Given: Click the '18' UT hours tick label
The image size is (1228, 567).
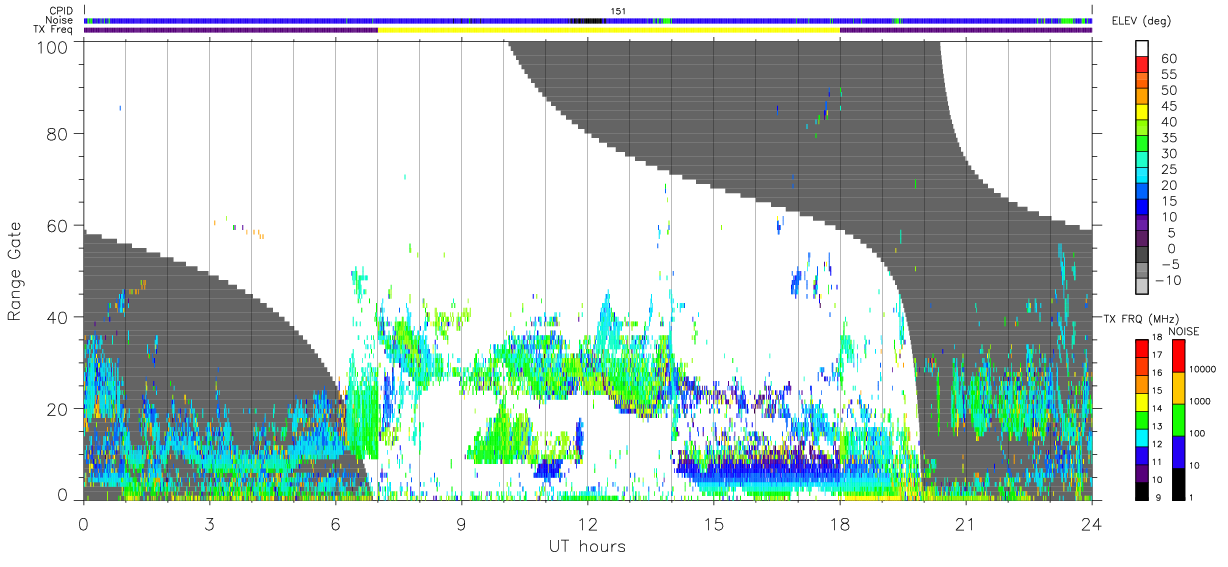Looking at the screenshot, I should click(840, 524).
